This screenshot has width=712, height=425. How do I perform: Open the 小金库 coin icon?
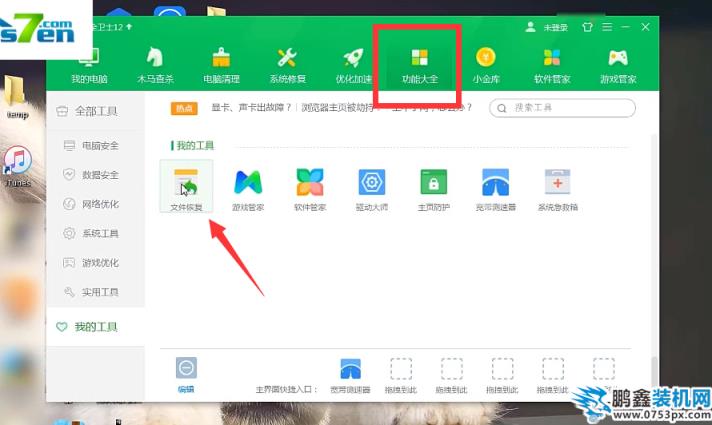[486, 66]
